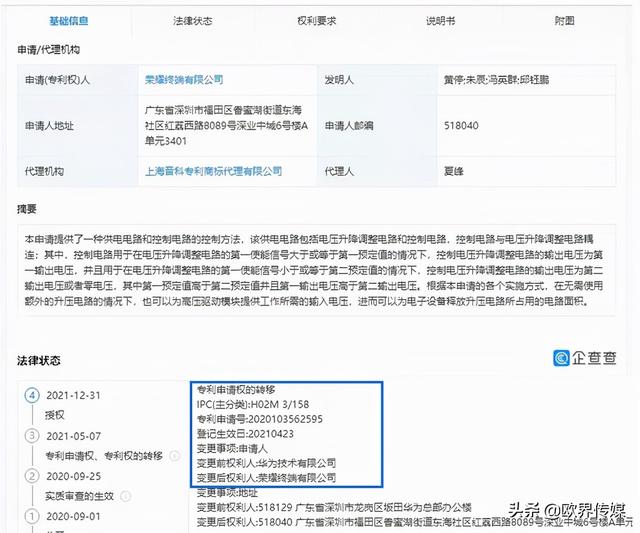Click info icon beside 实质审查的生效

pyautogui.click(x=126, y=496)
